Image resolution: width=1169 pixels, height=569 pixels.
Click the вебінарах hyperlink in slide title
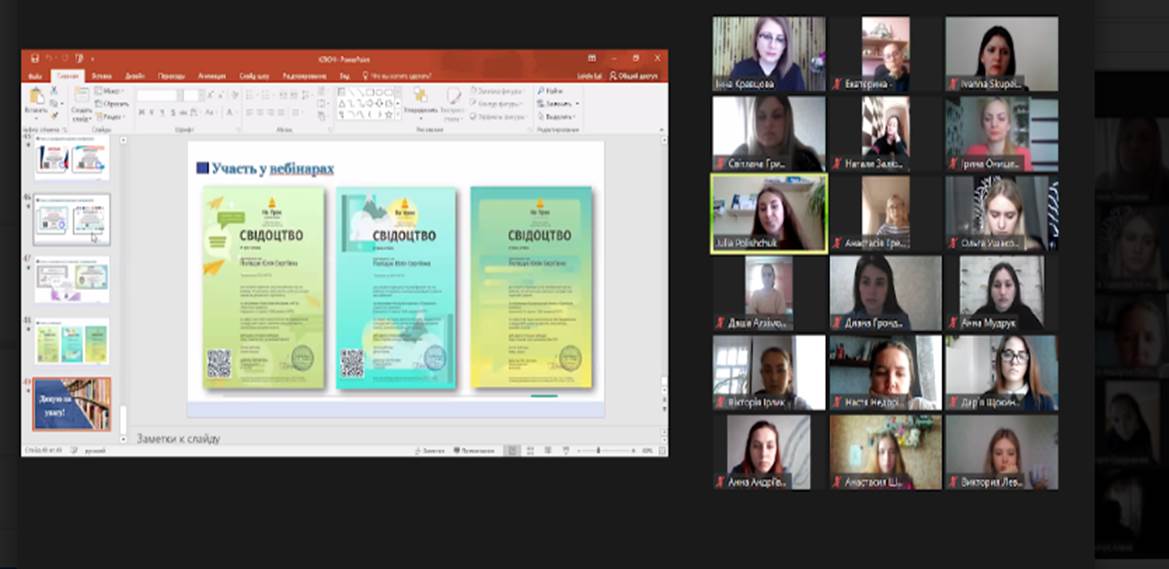[x=301, y=169]
